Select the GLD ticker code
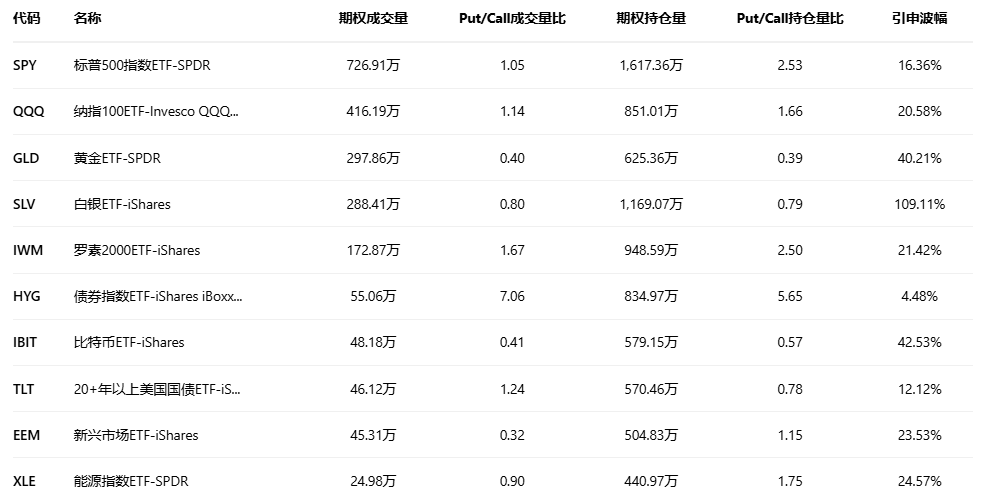The width and height of the screenshot is (981, 500). pyautogui.click(x=26, y=158)
